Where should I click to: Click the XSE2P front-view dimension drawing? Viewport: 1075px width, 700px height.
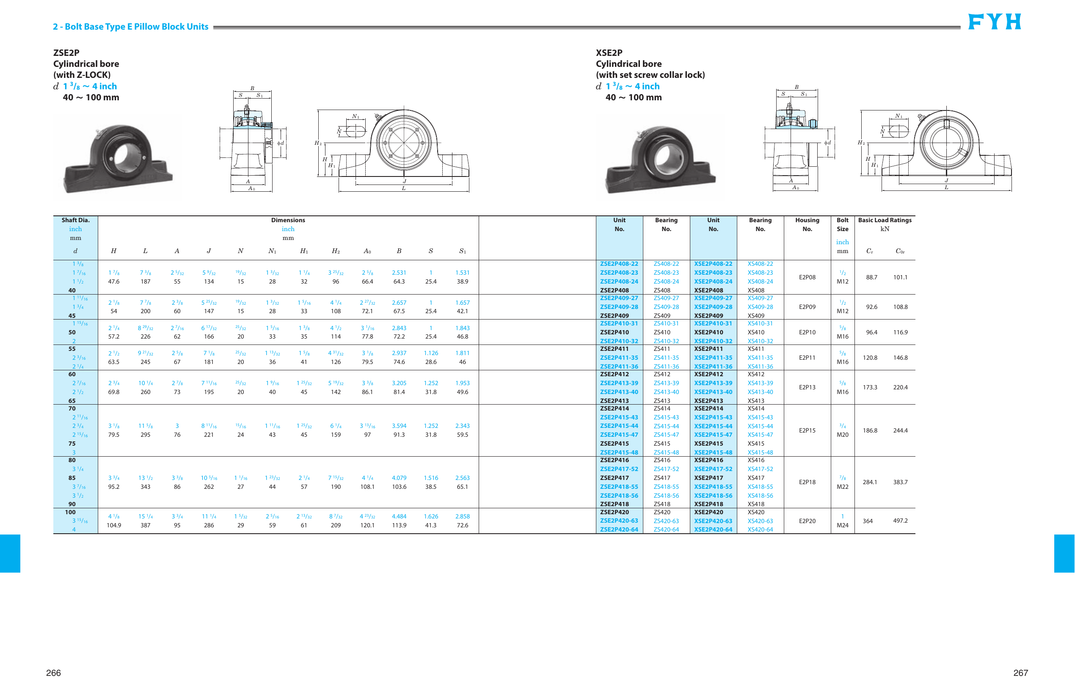[936, 149]
